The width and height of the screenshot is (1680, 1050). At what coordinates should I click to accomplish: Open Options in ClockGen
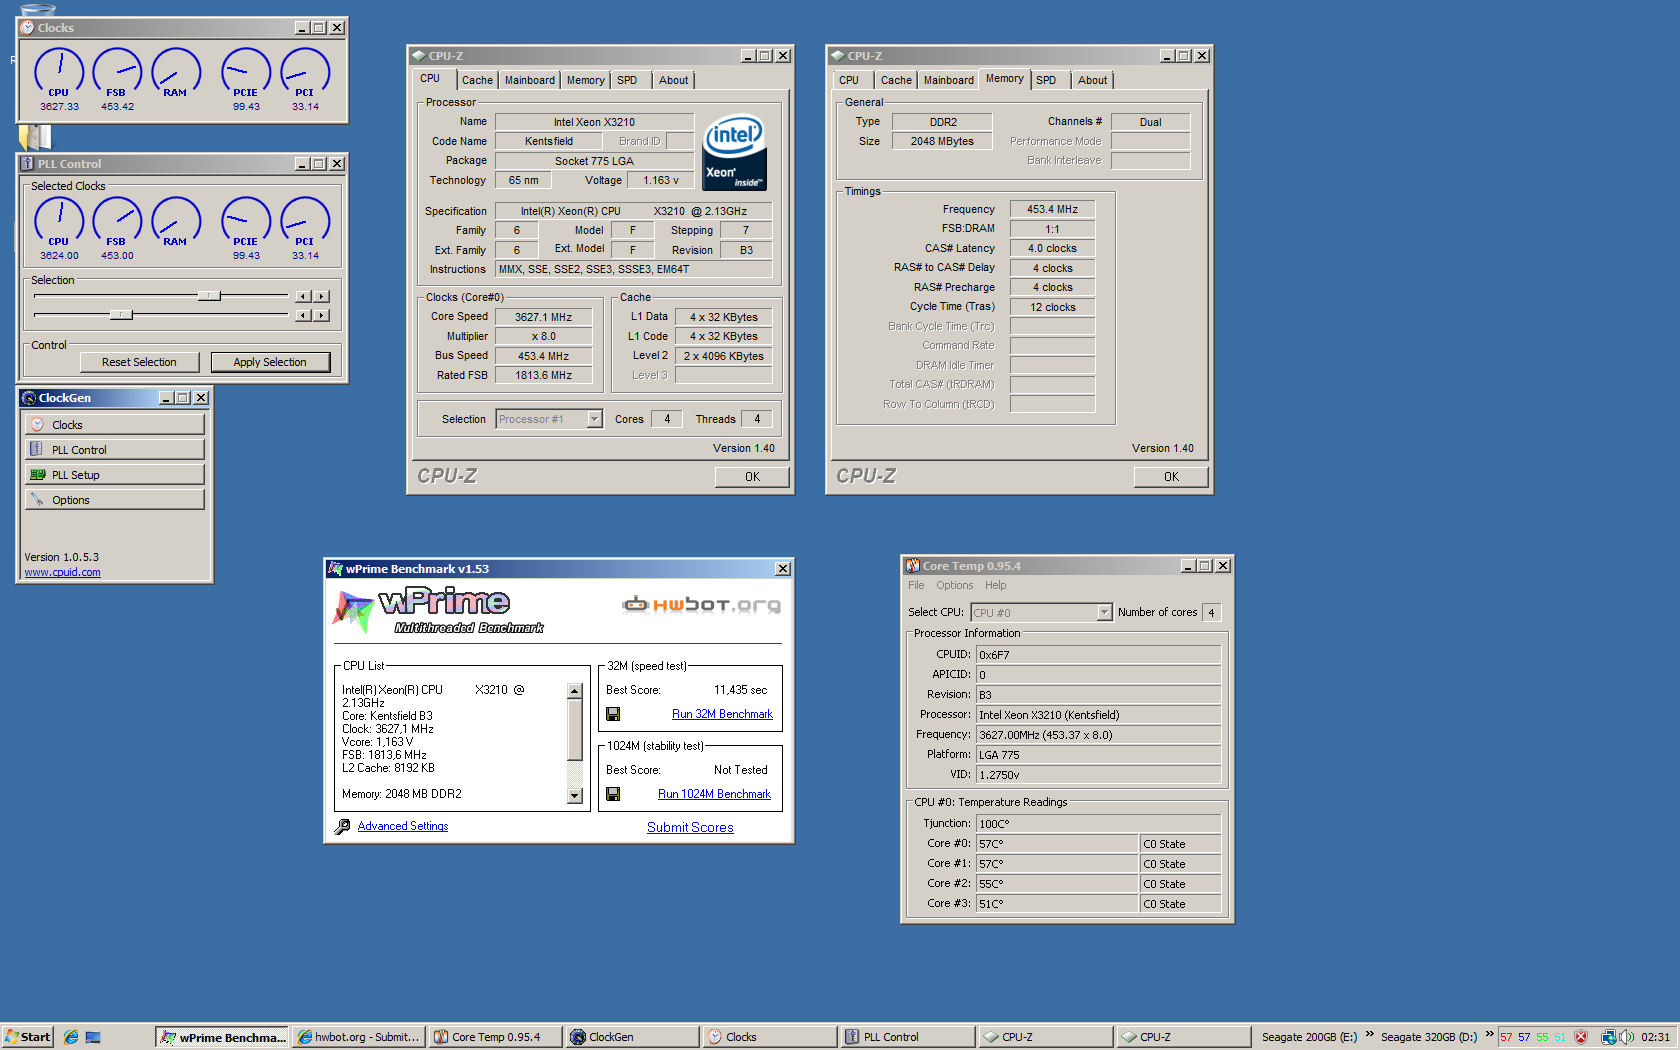(114, 500)
